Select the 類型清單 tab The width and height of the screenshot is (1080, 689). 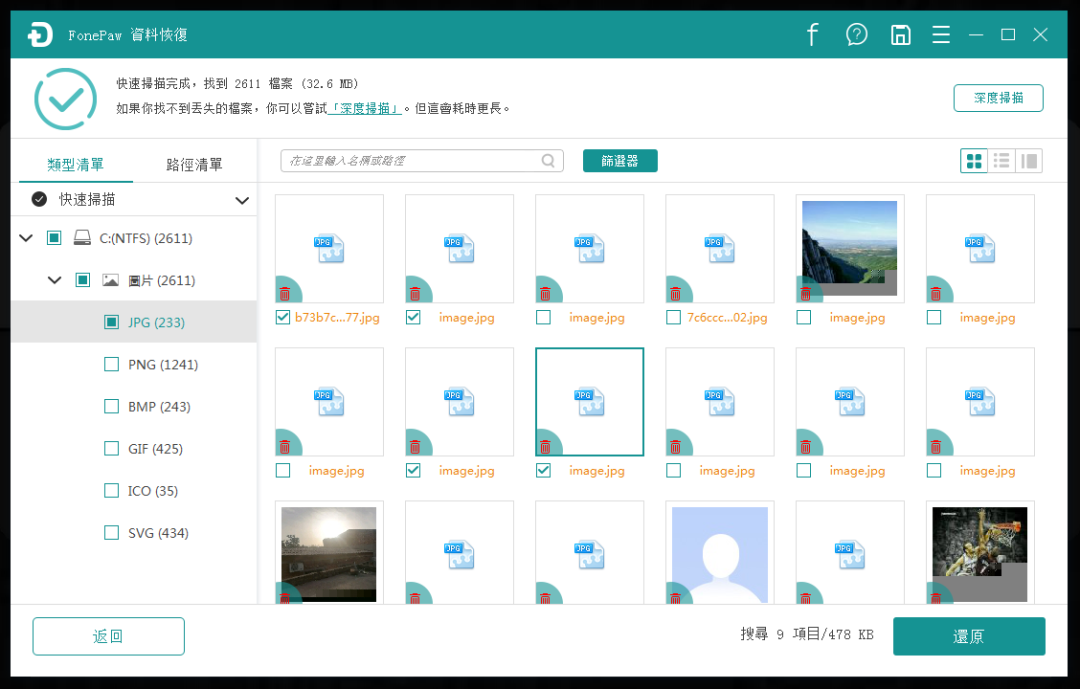click(x=76, y=165)
